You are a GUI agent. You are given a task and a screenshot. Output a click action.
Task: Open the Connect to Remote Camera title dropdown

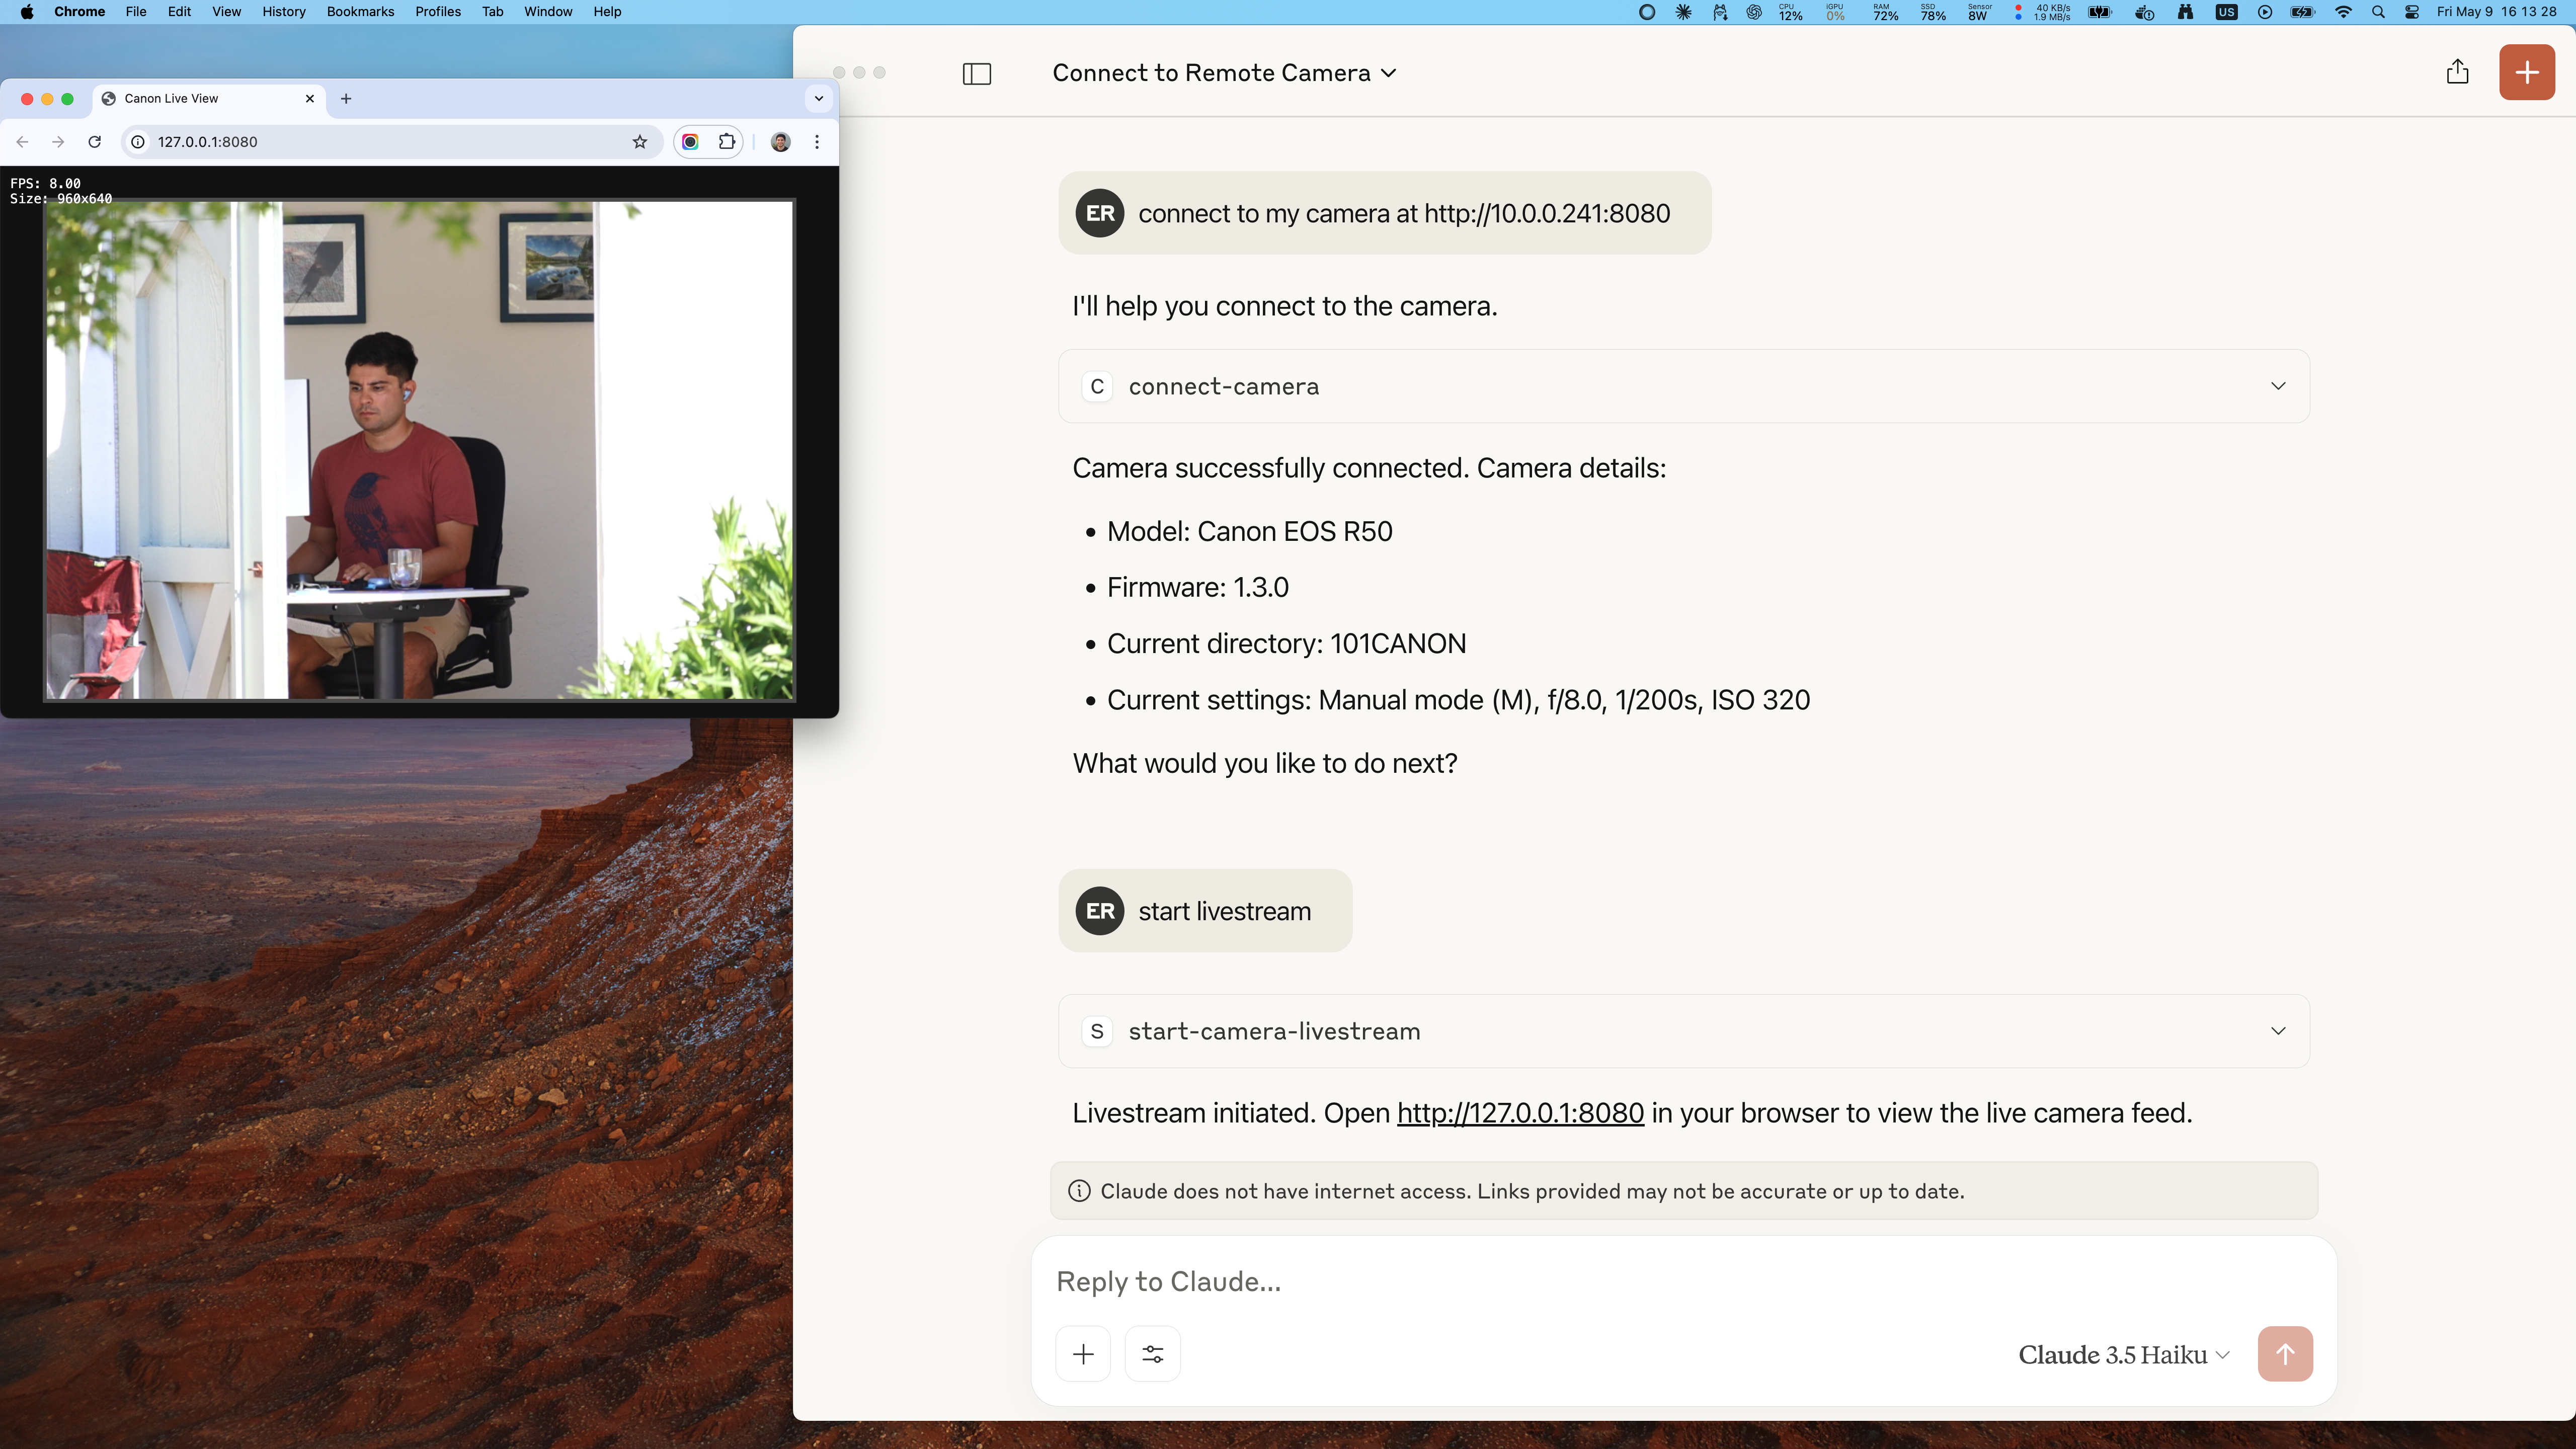1223,73
